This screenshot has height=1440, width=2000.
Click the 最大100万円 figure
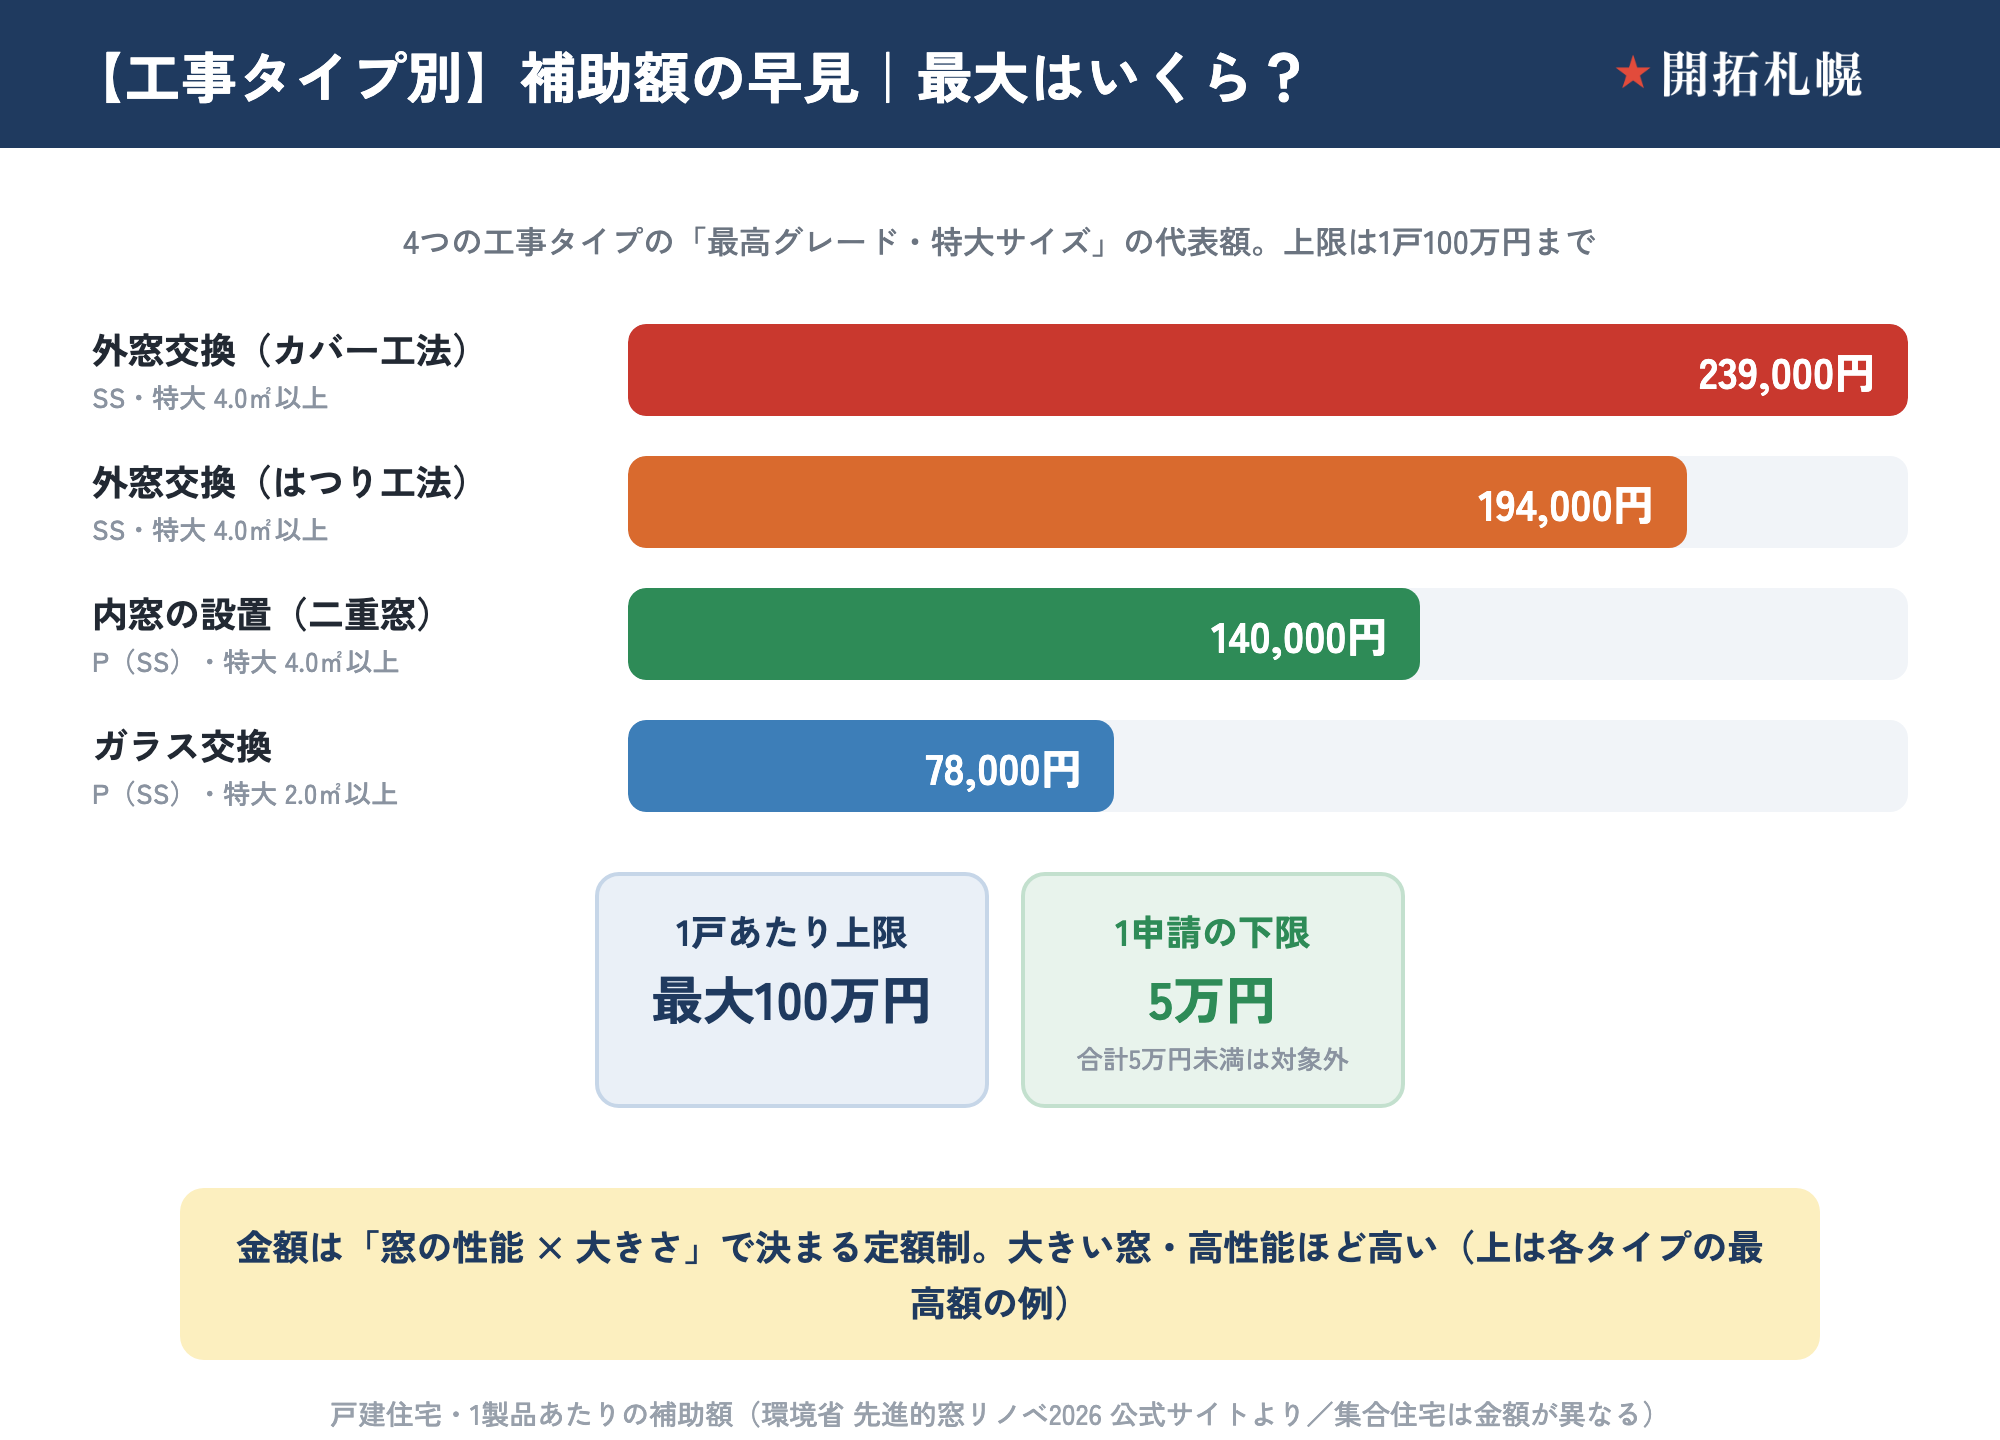coord(792,1002)
